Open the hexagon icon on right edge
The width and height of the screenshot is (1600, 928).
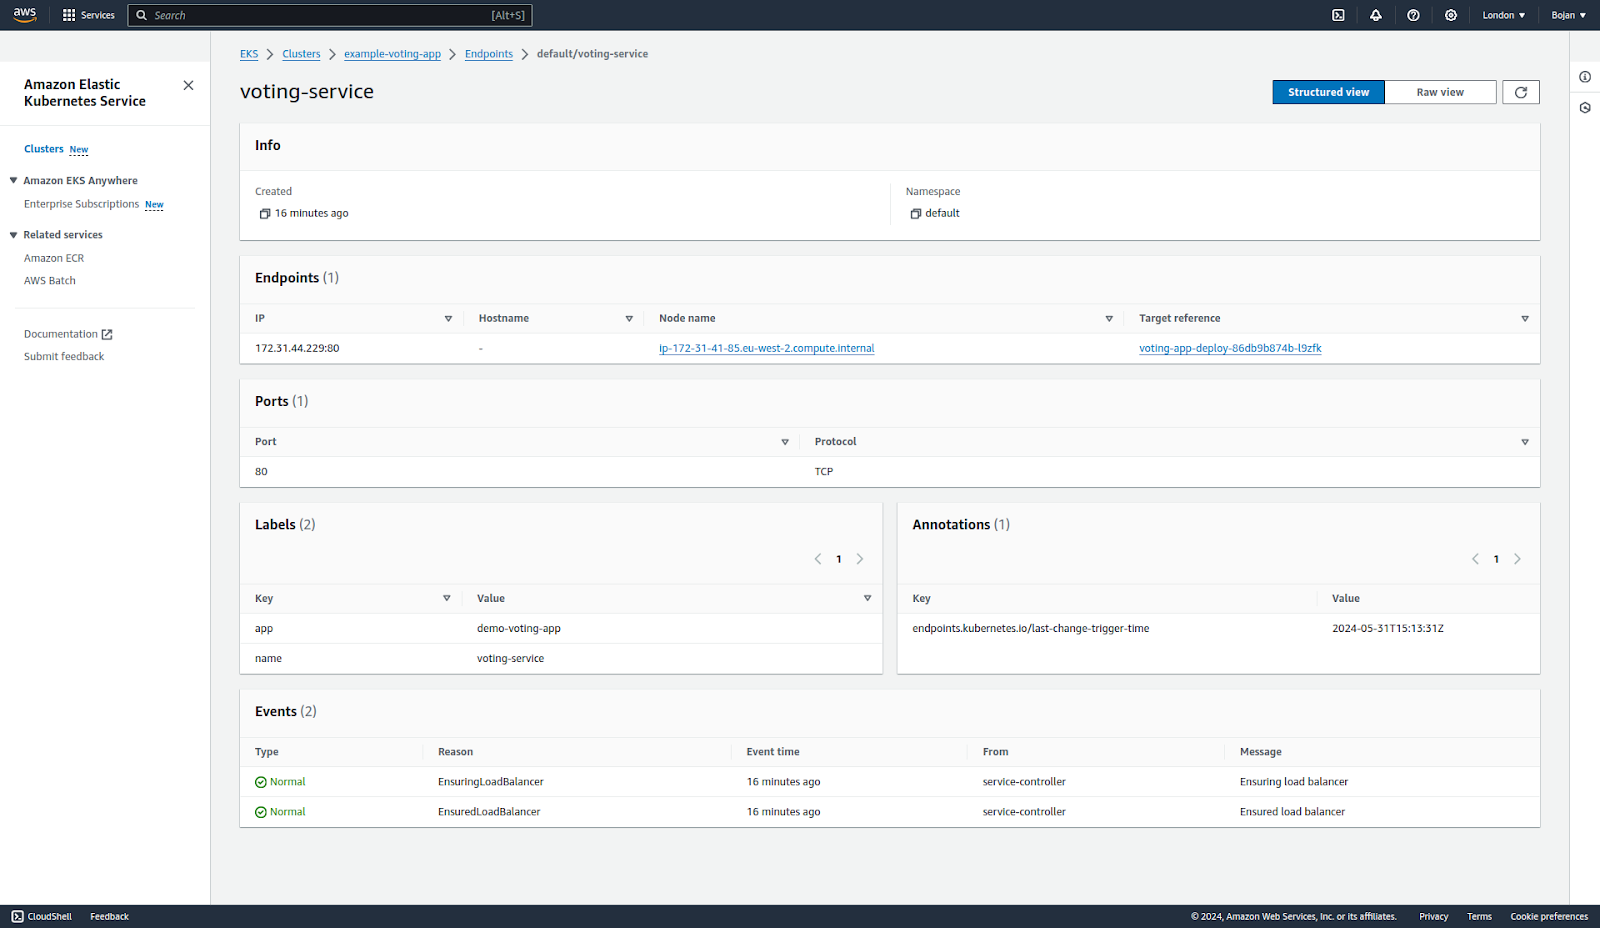coord(1585,108)
